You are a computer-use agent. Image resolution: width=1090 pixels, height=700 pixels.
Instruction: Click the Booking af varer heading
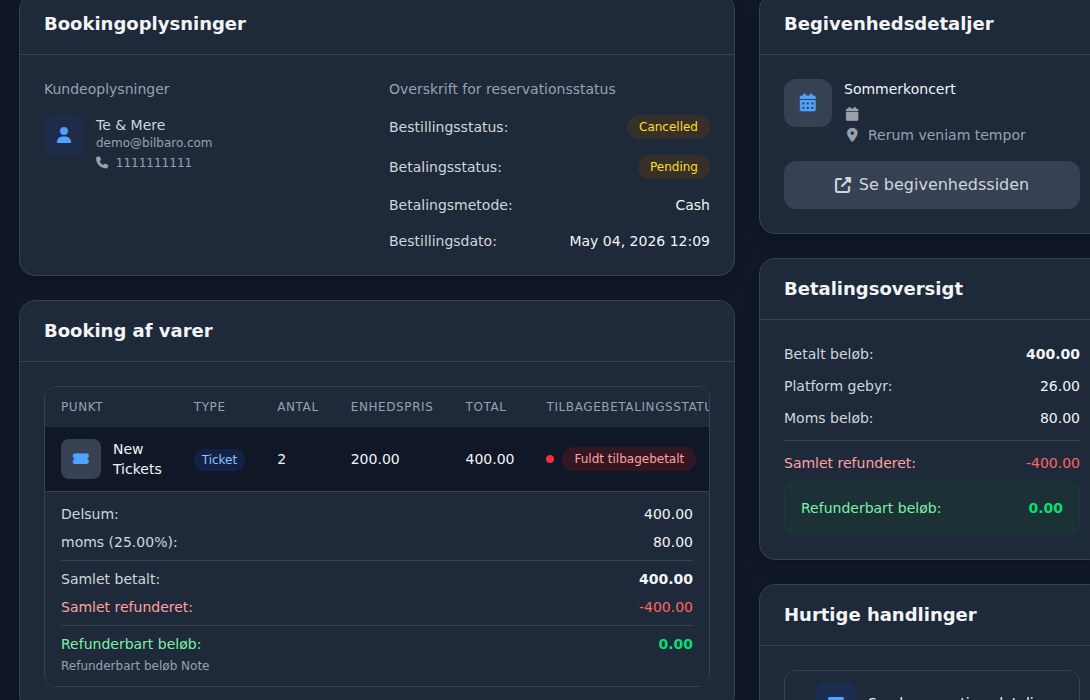point(129,331)
